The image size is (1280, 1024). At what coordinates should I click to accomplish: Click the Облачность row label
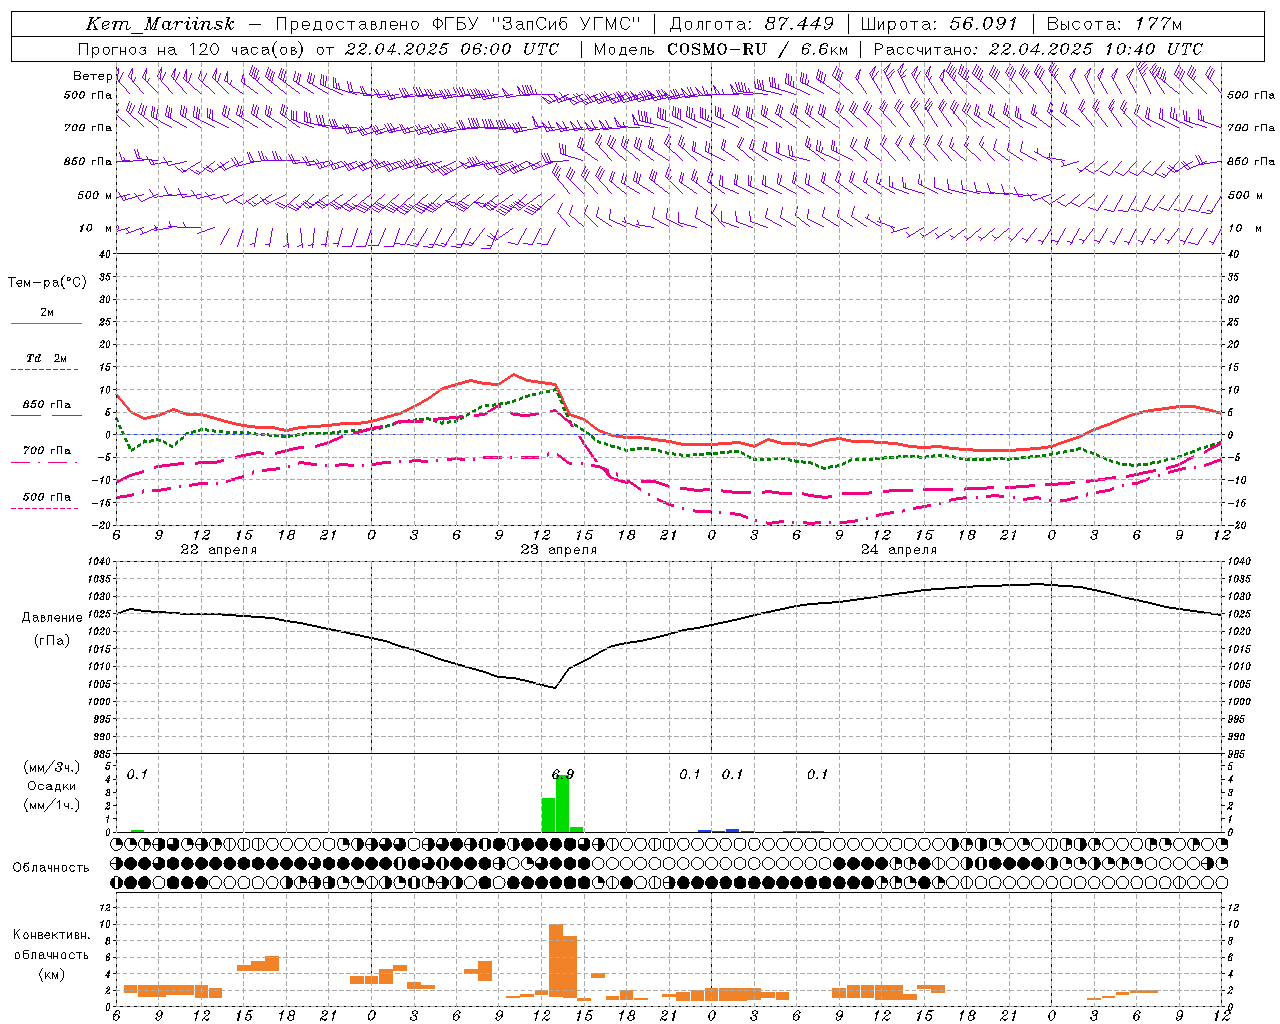pos(51,868)
